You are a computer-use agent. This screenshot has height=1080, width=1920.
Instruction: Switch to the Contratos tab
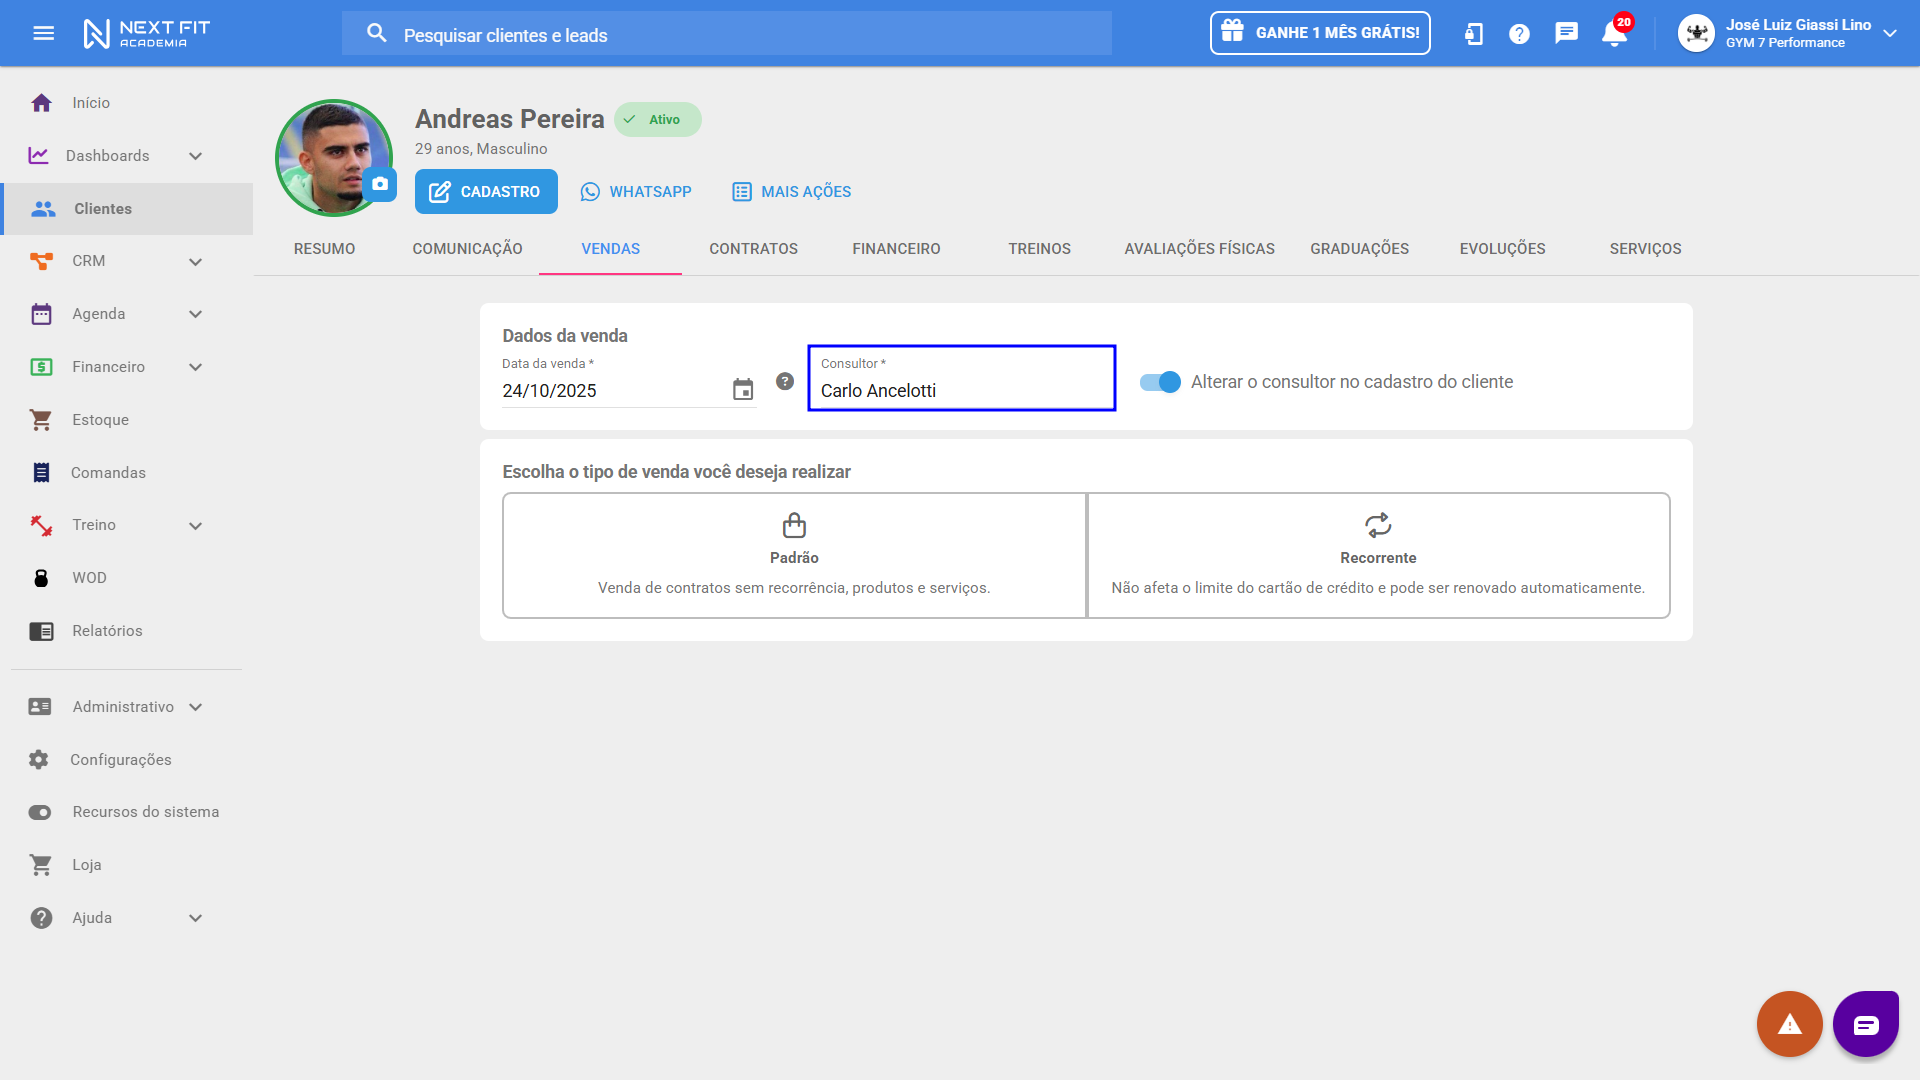pyautogui.click(x=753, y=249)
